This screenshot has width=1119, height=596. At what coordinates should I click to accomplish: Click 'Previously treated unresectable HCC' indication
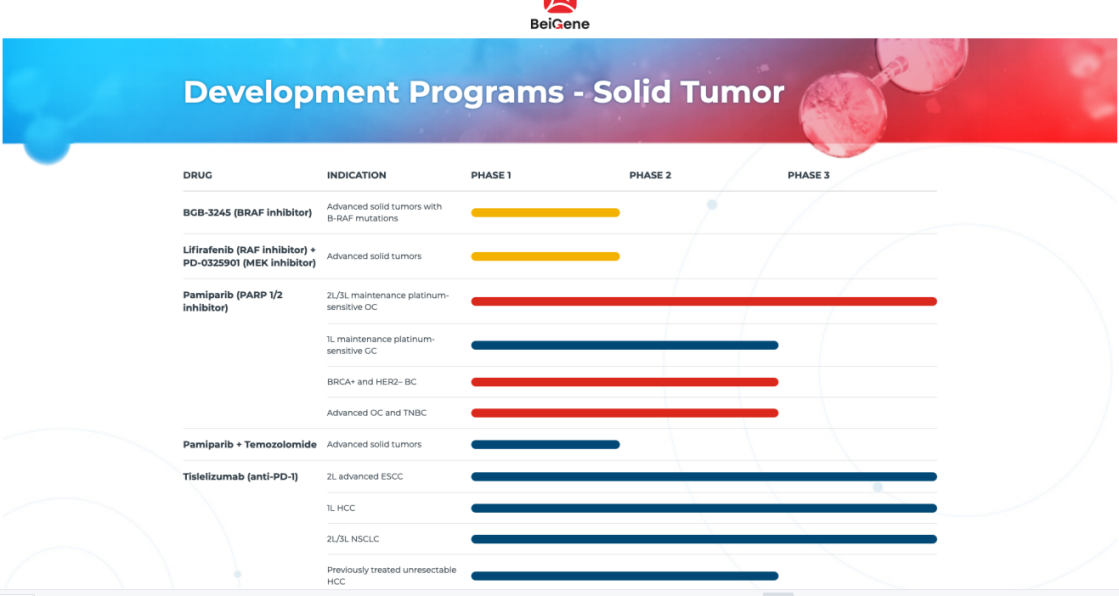click(392, 575)
